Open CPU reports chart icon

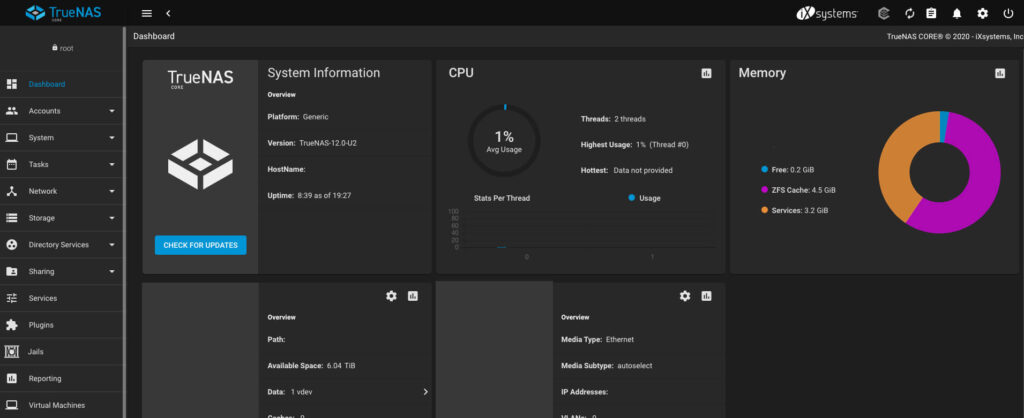coord(706,73)
